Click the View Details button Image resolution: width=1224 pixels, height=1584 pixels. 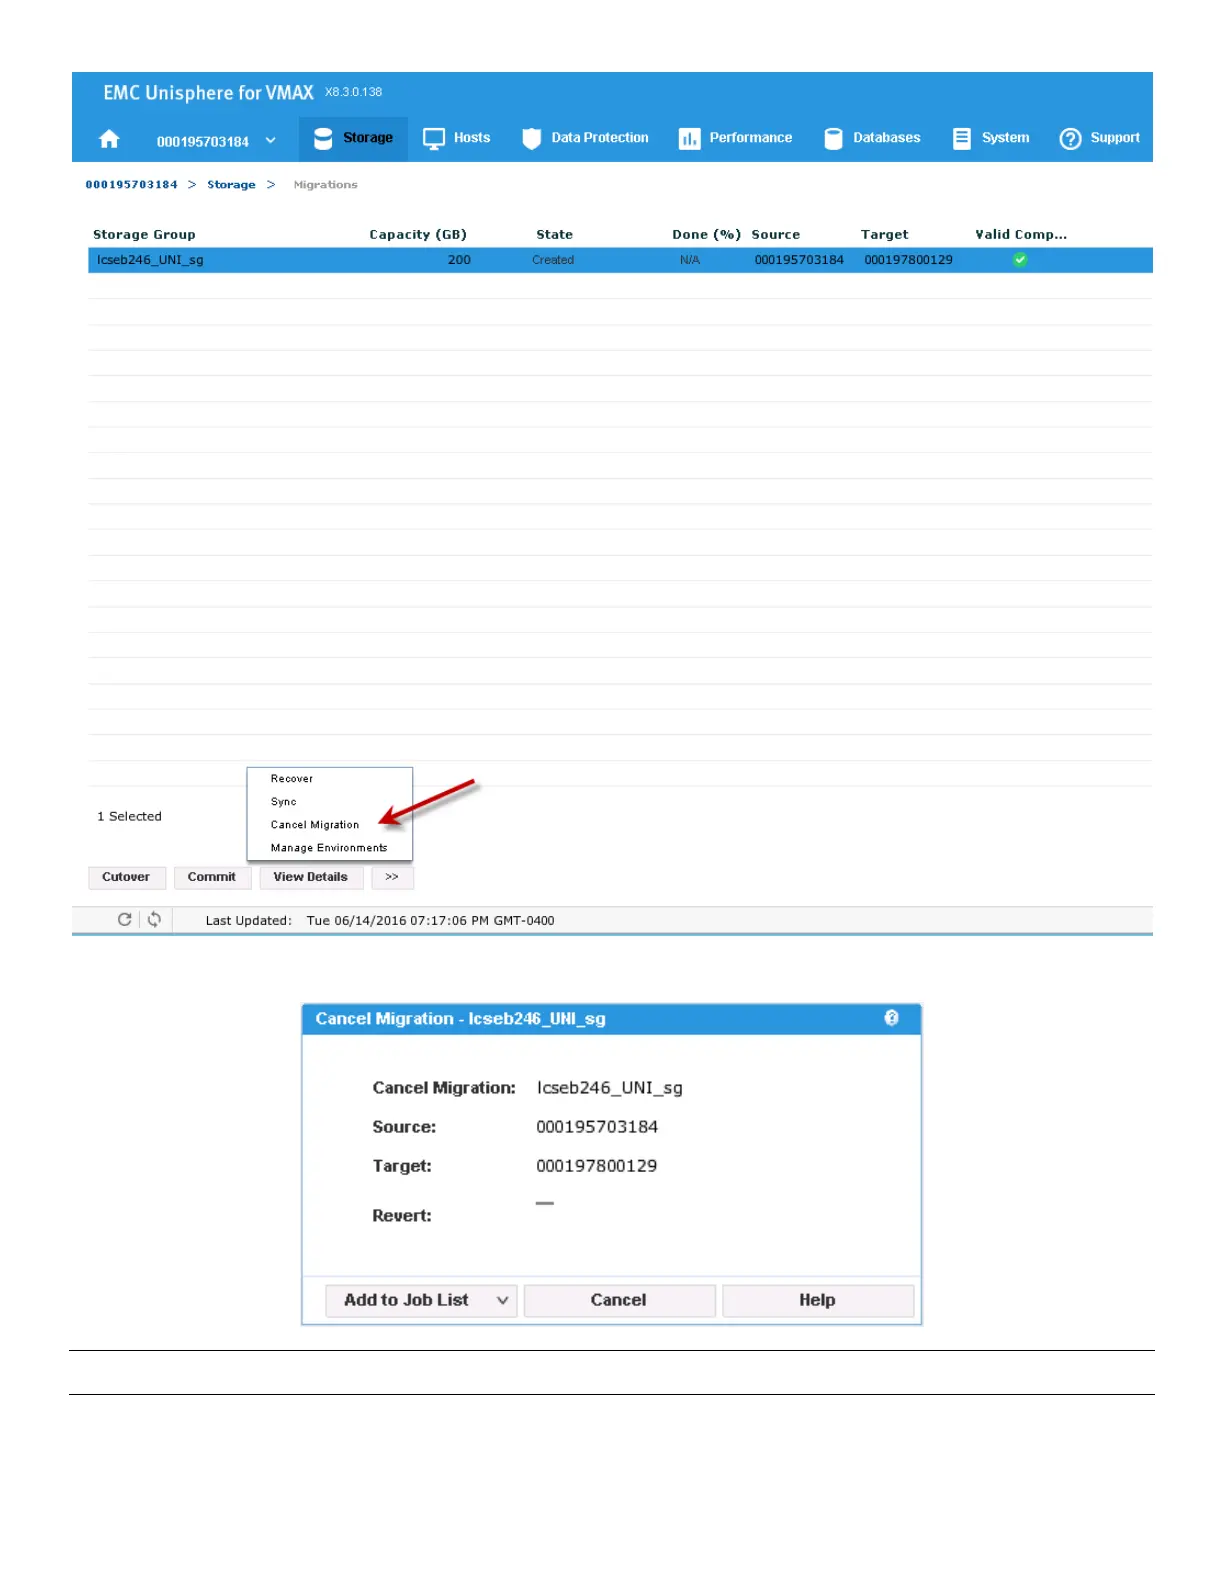pyautogui.click(x=311, y=877)
